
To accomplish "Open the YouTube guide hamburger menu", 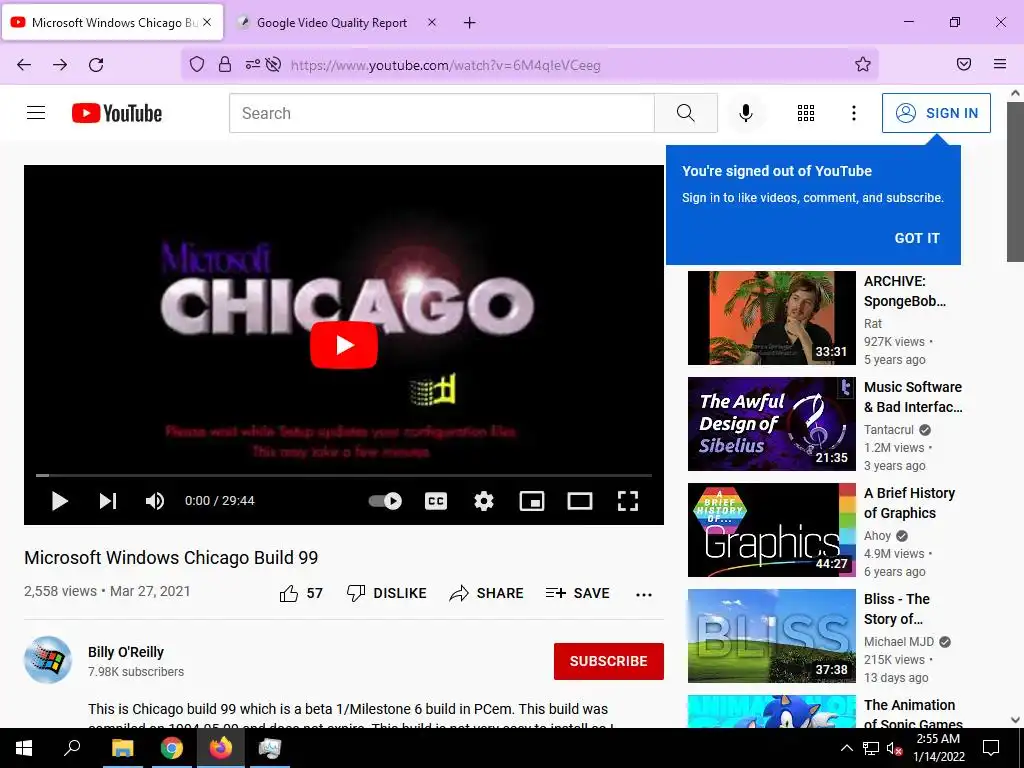I will pos(36,113).
